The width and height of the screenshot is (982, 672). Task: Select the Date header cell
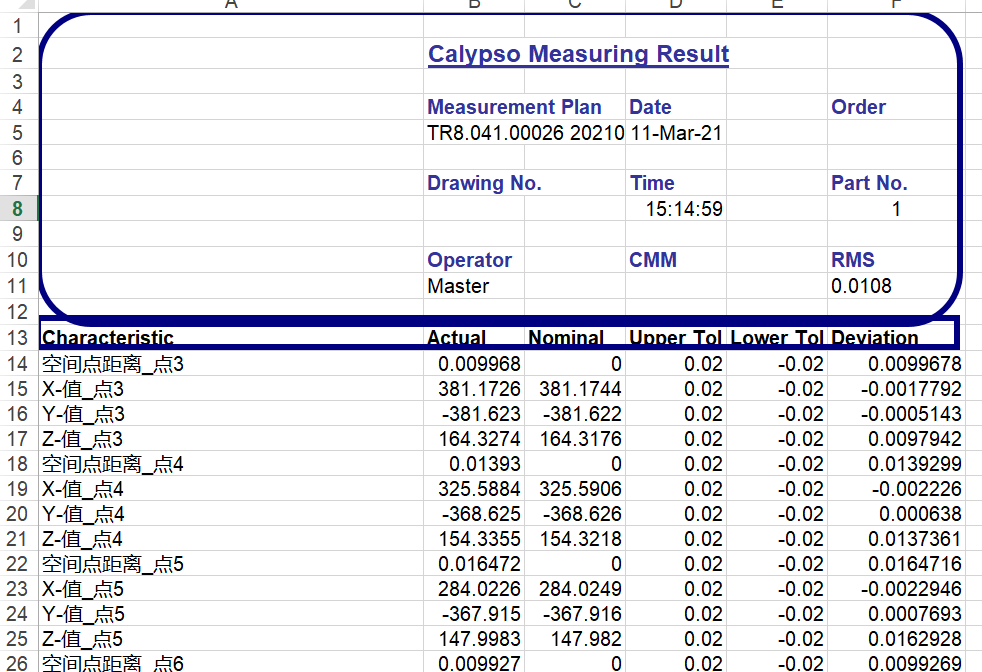(650, 107)
